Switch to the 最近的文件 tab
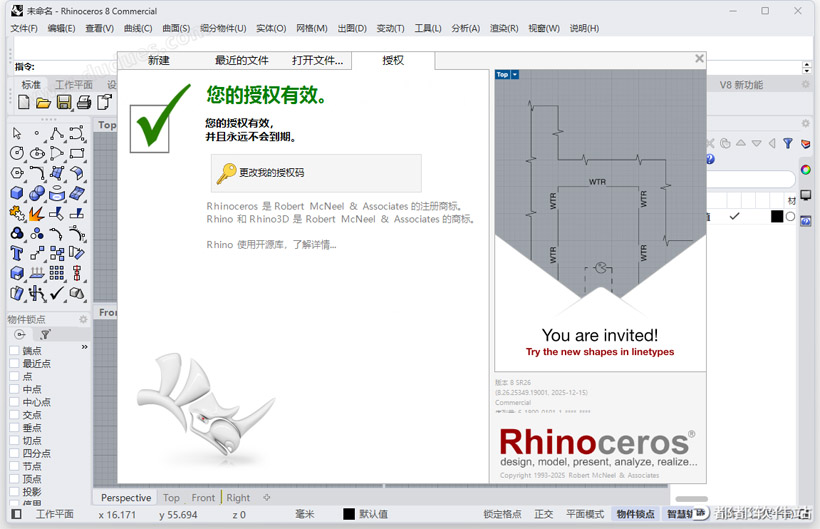 [241, 61]
